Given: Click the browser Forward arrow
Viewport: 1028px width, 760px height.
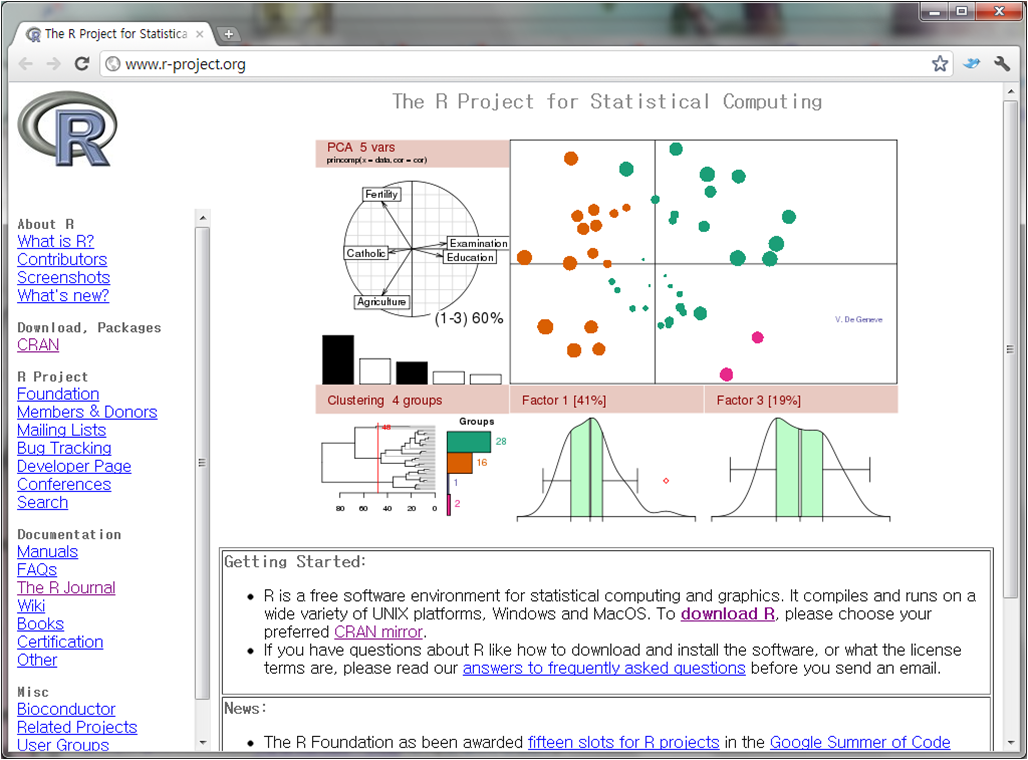Looking at the screenshot, I should 54,64.
